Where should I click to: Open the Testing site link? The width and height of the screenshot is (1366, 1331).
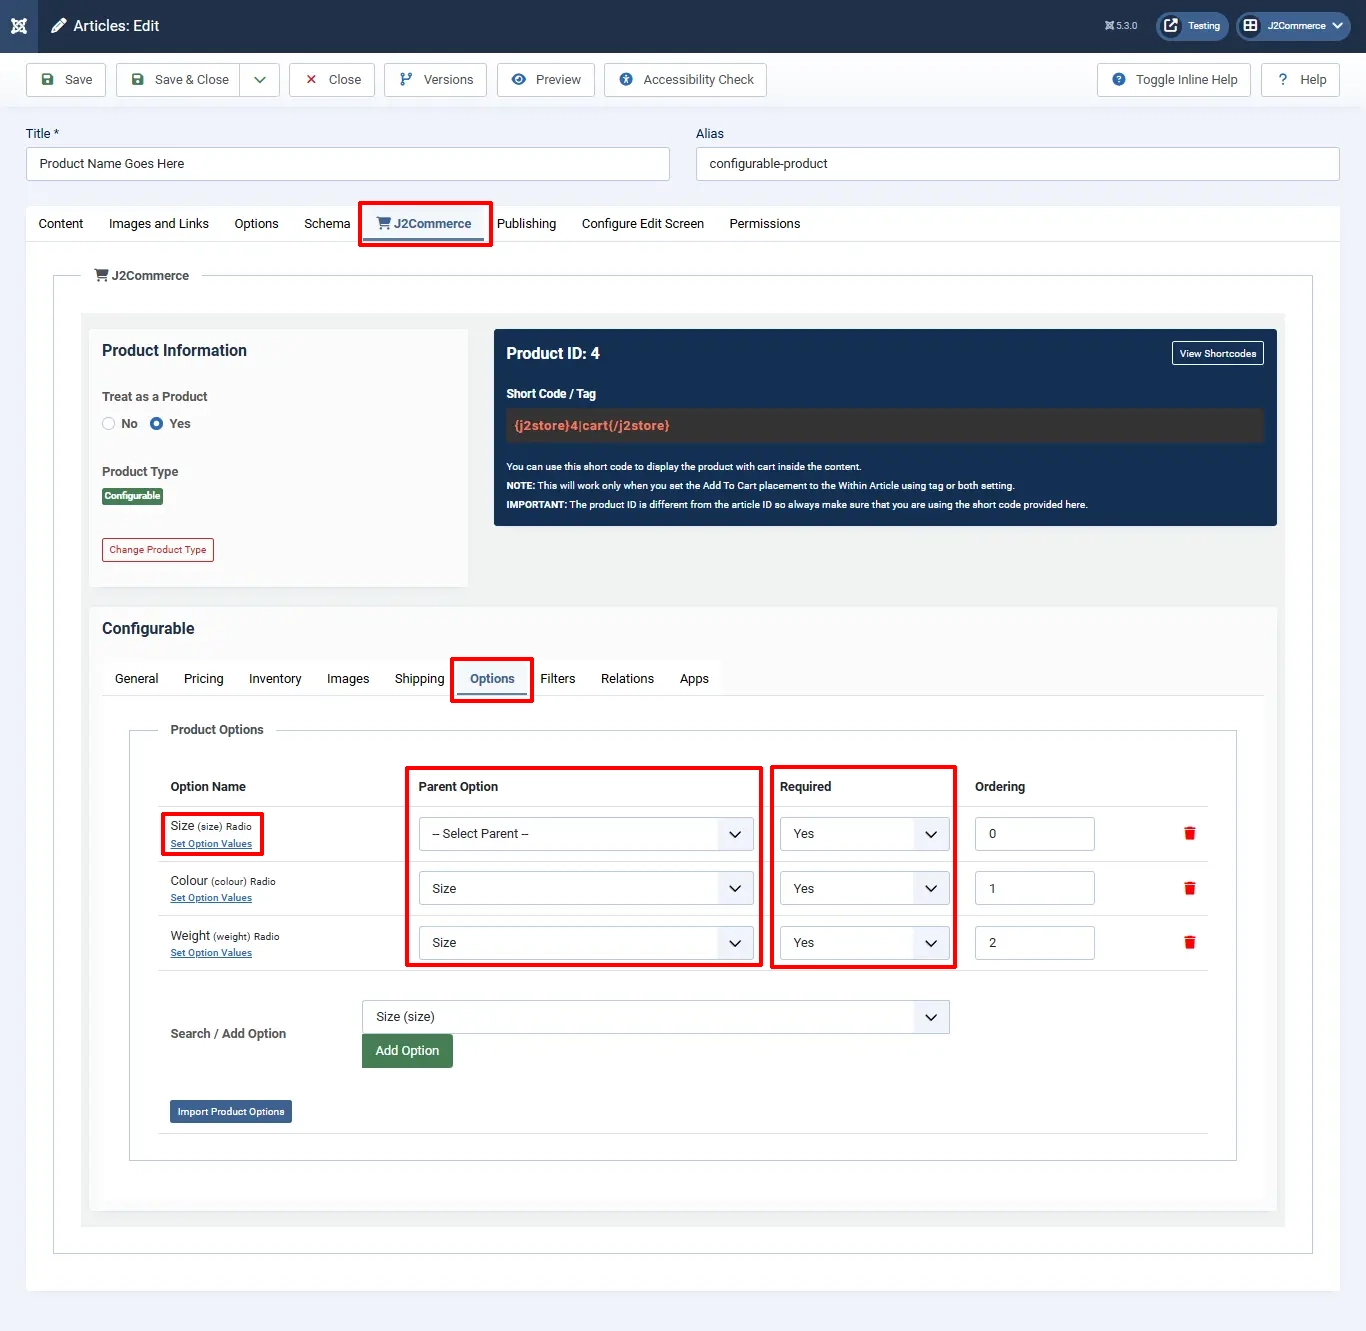pos(1192,26)
